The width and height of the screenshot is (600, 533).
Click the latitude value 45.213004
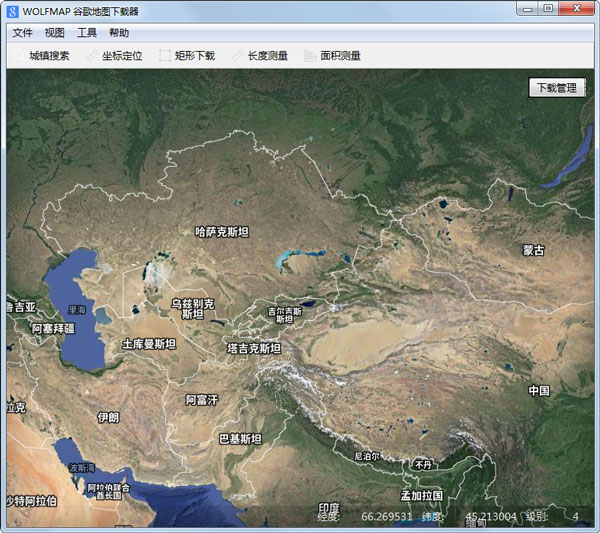point(489,517)
